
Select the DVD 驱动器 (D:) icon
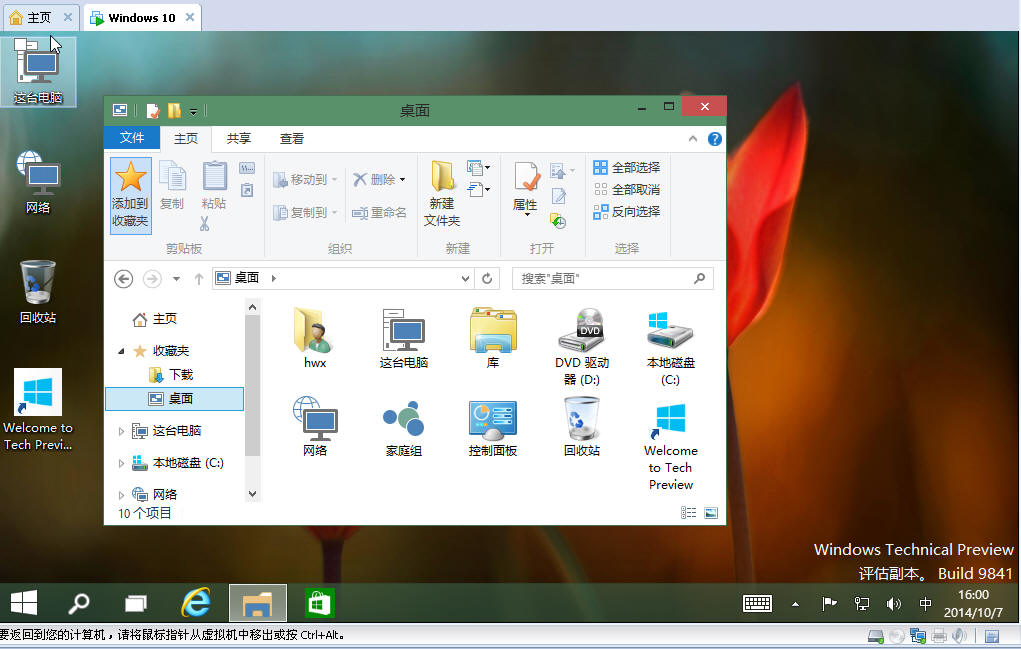click(x=582, y=330)
